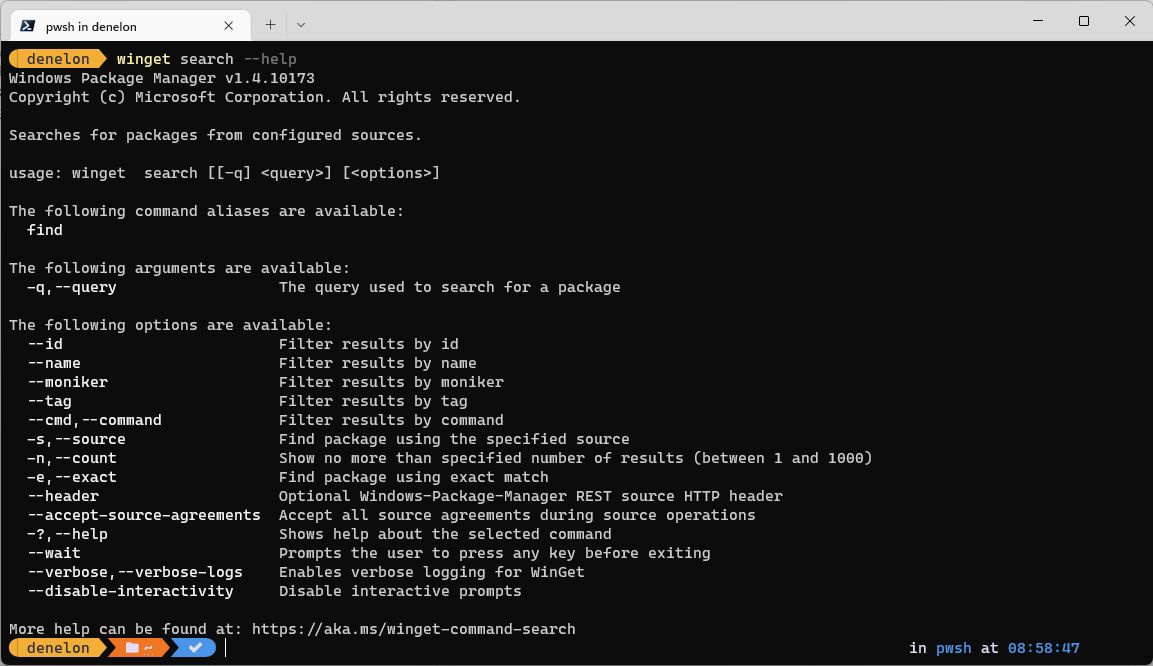Click the 'winget' command text
The width and height of the screenshot is (1153, 666).
[143, 59]
